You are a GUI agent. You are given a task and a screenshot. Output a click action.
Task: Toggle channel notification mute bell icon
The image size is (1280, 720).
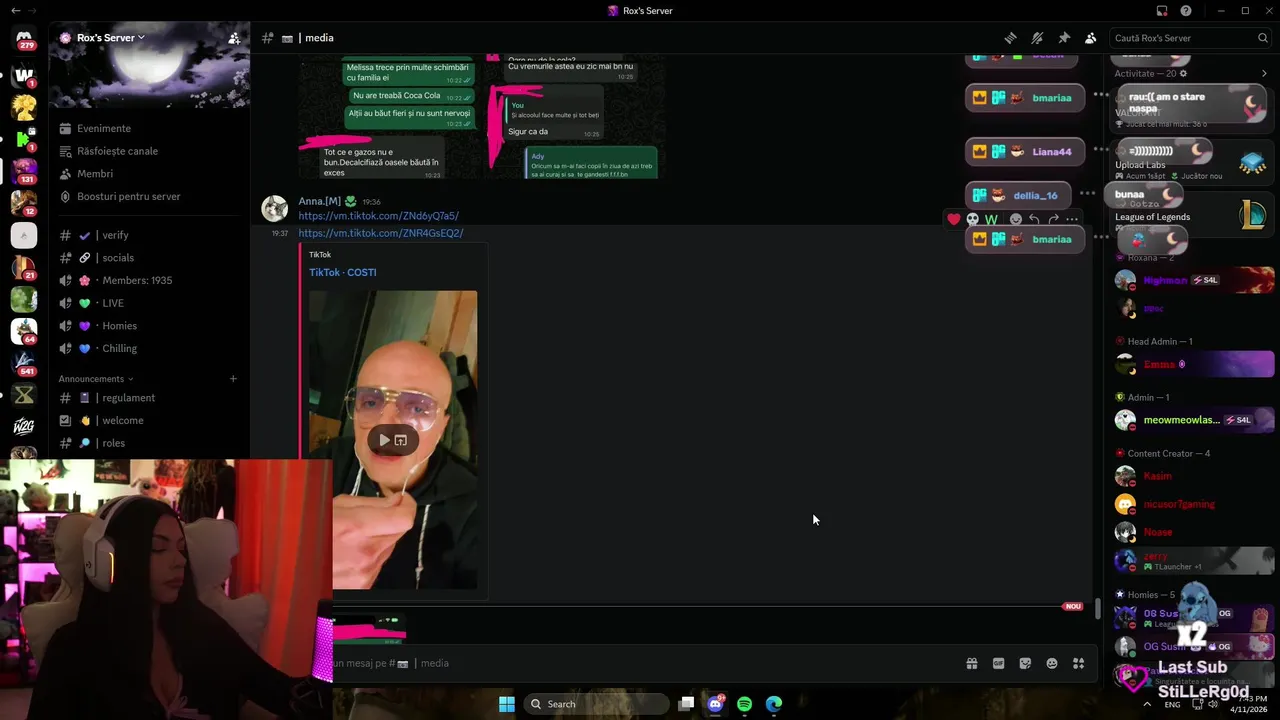click(1037, 38)
